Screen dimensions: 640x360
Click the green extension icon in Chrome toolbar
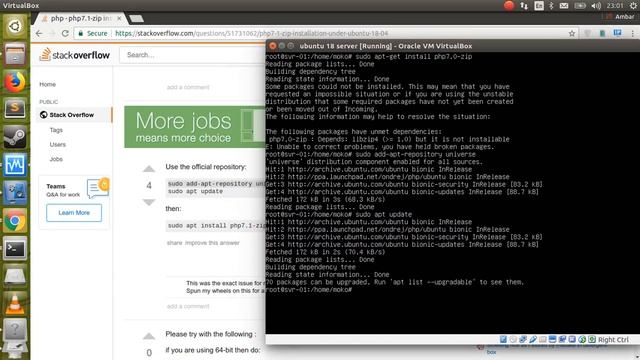pos(602,33)
